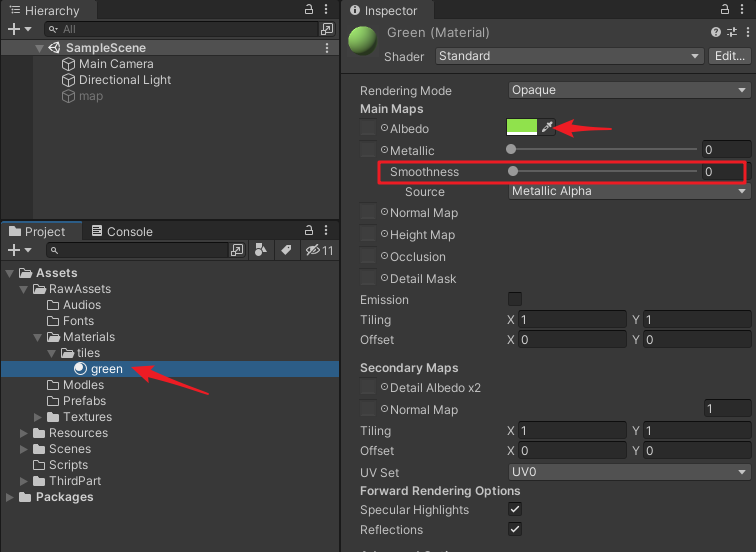Screen dimensions: 756x552
Task: Open material help question-mark icon
Action: [716, 32]
